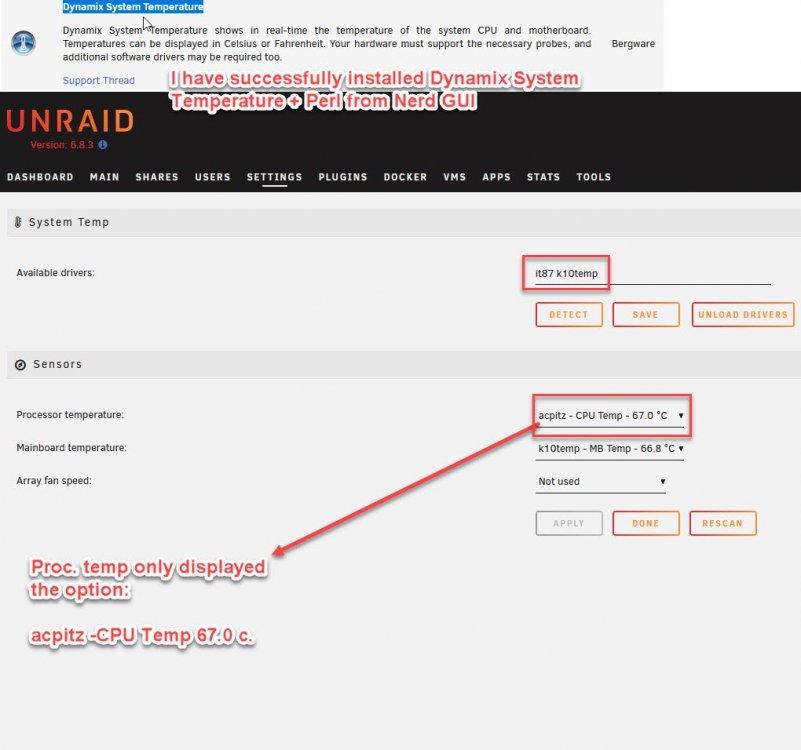Open the Tools tab
This screenshot has width=801, height=750.
click(594, 177)
